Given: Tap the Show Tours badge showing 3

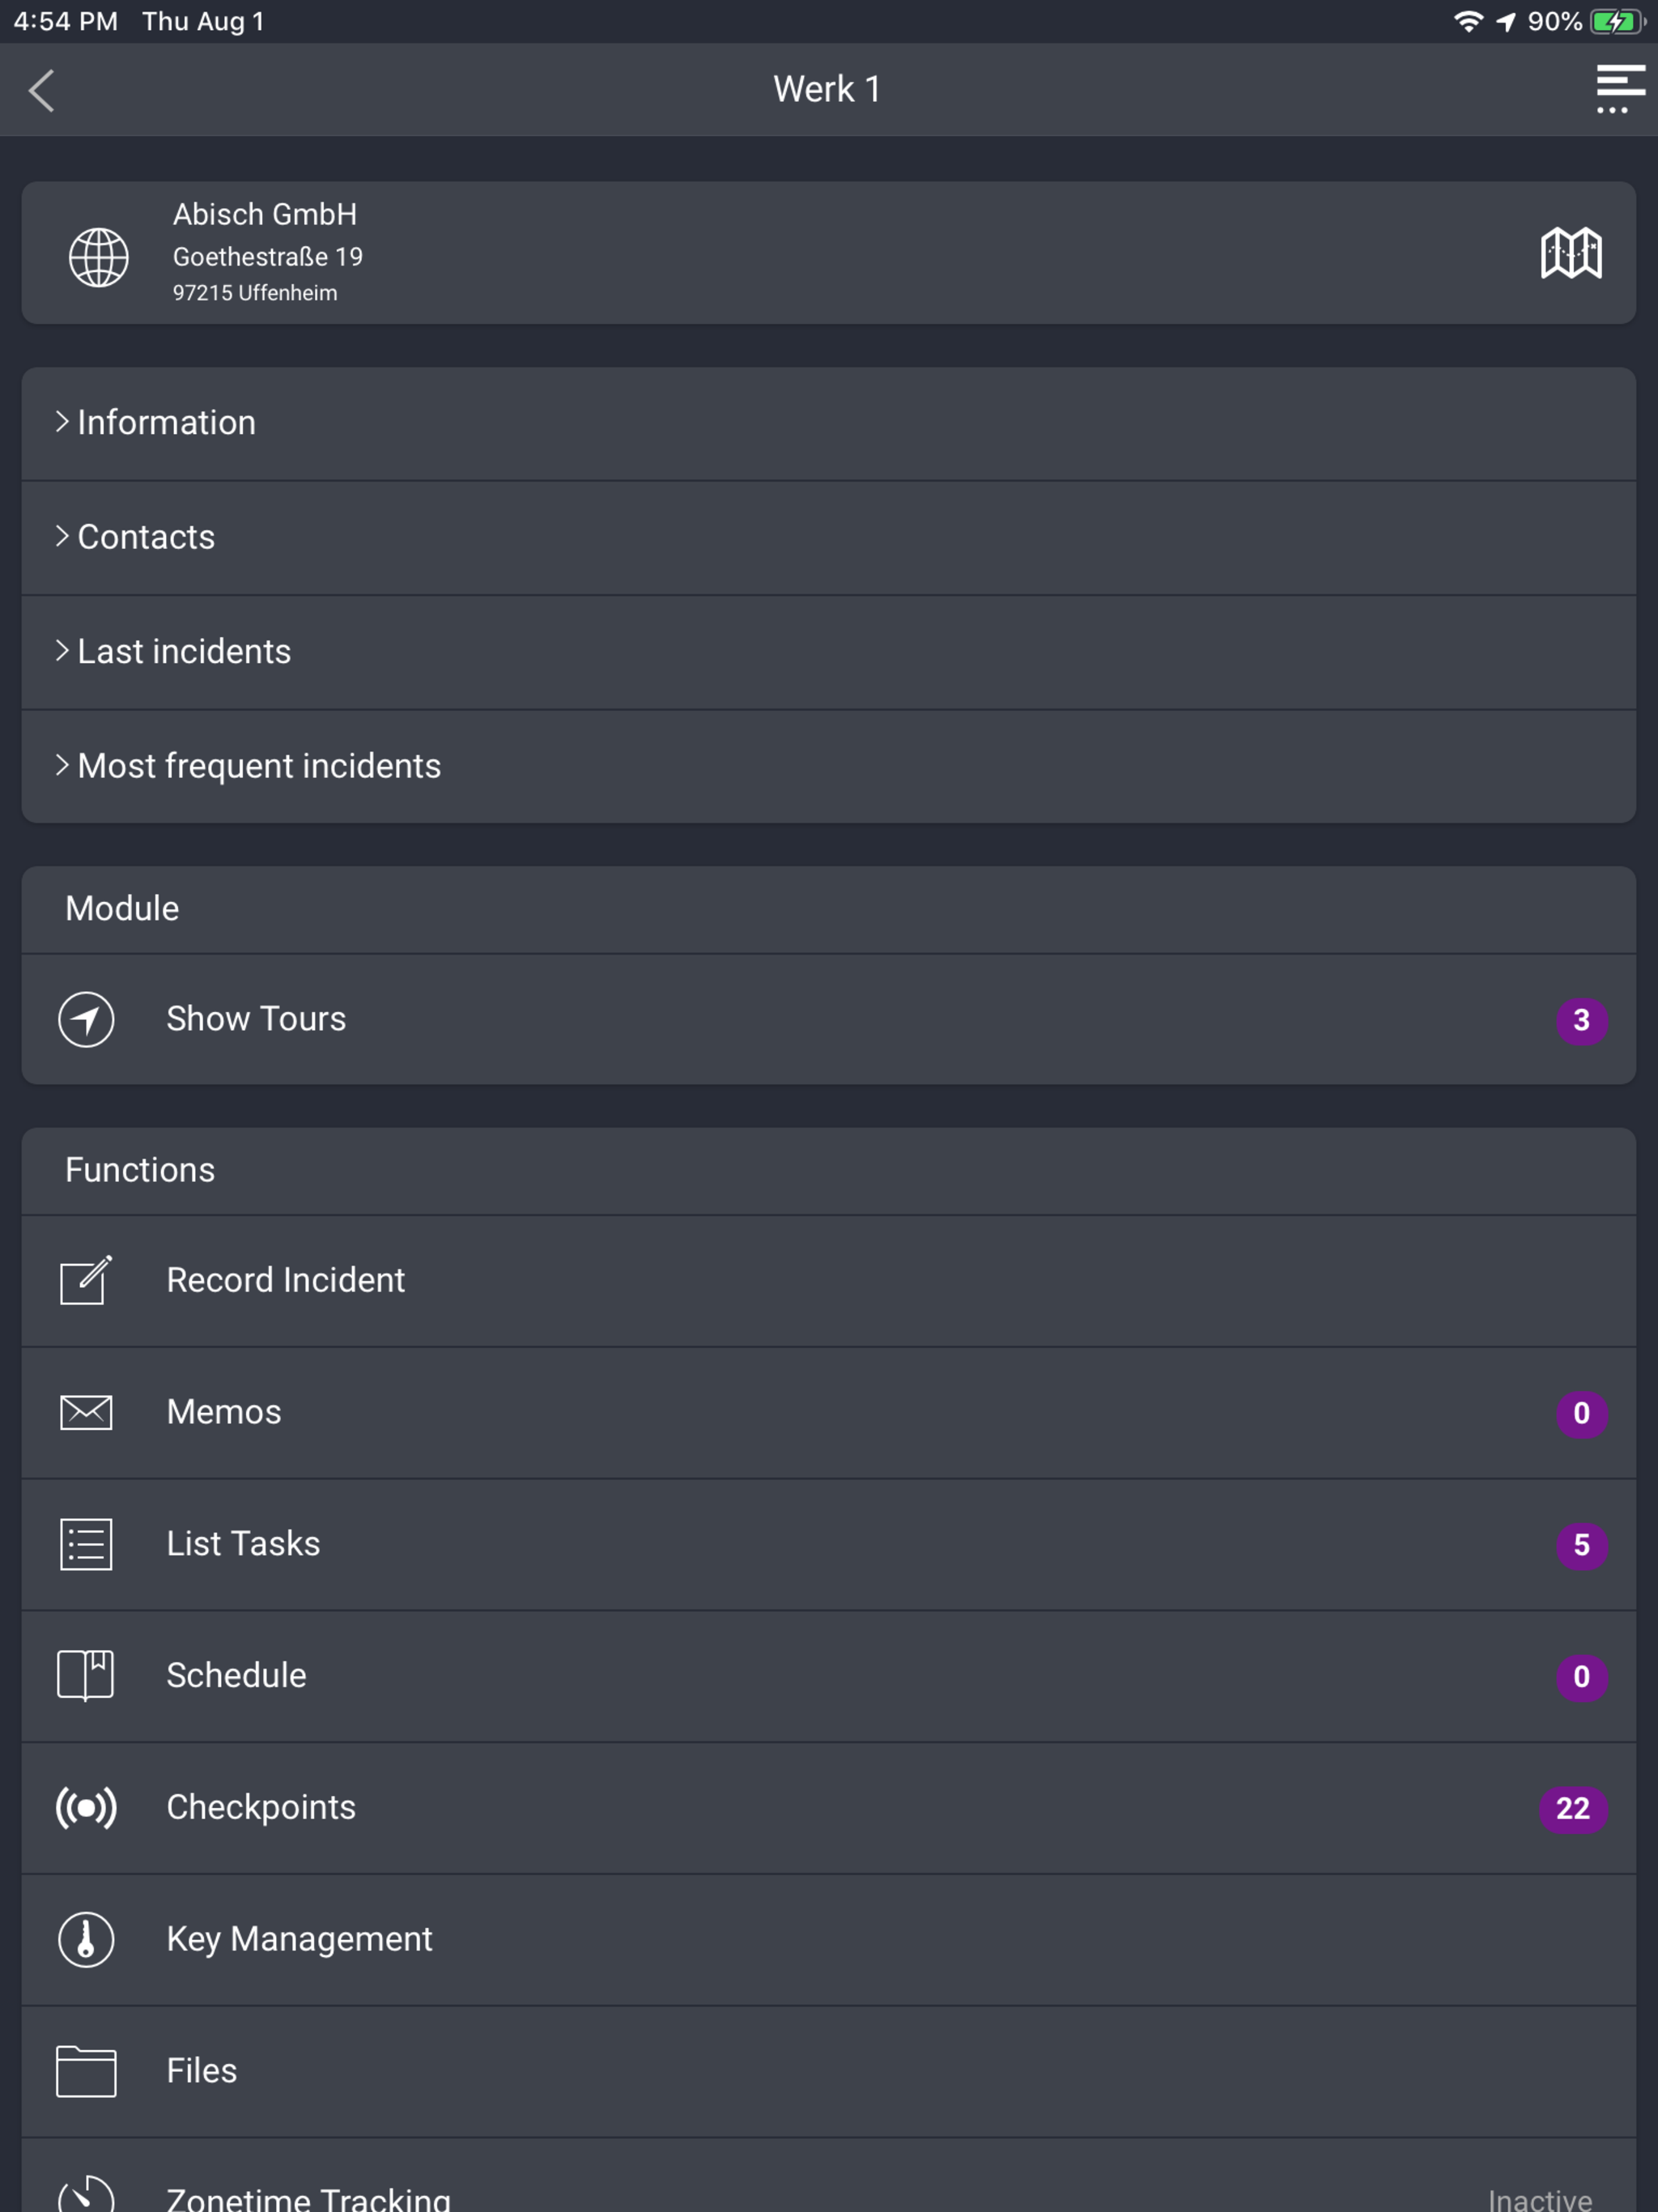Looking at the screenshot, I should coord(1581,1020).
